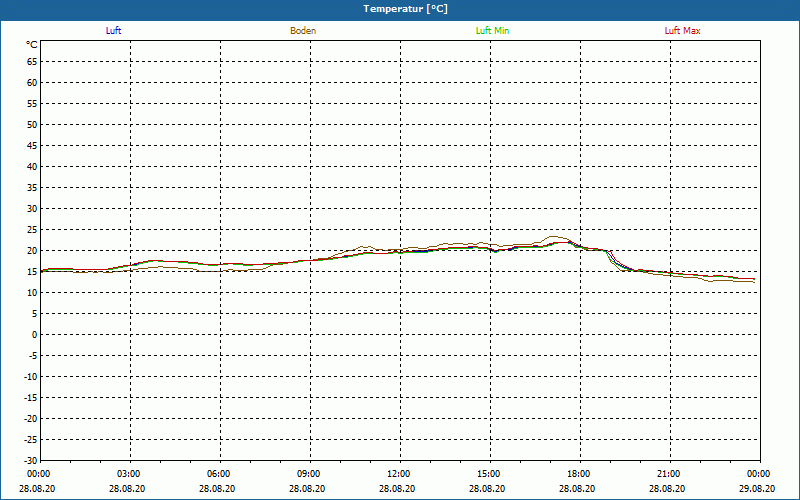Click the Temperatur [°C] title bar
This screenshot has width=800, height=500.
[400, 9]
